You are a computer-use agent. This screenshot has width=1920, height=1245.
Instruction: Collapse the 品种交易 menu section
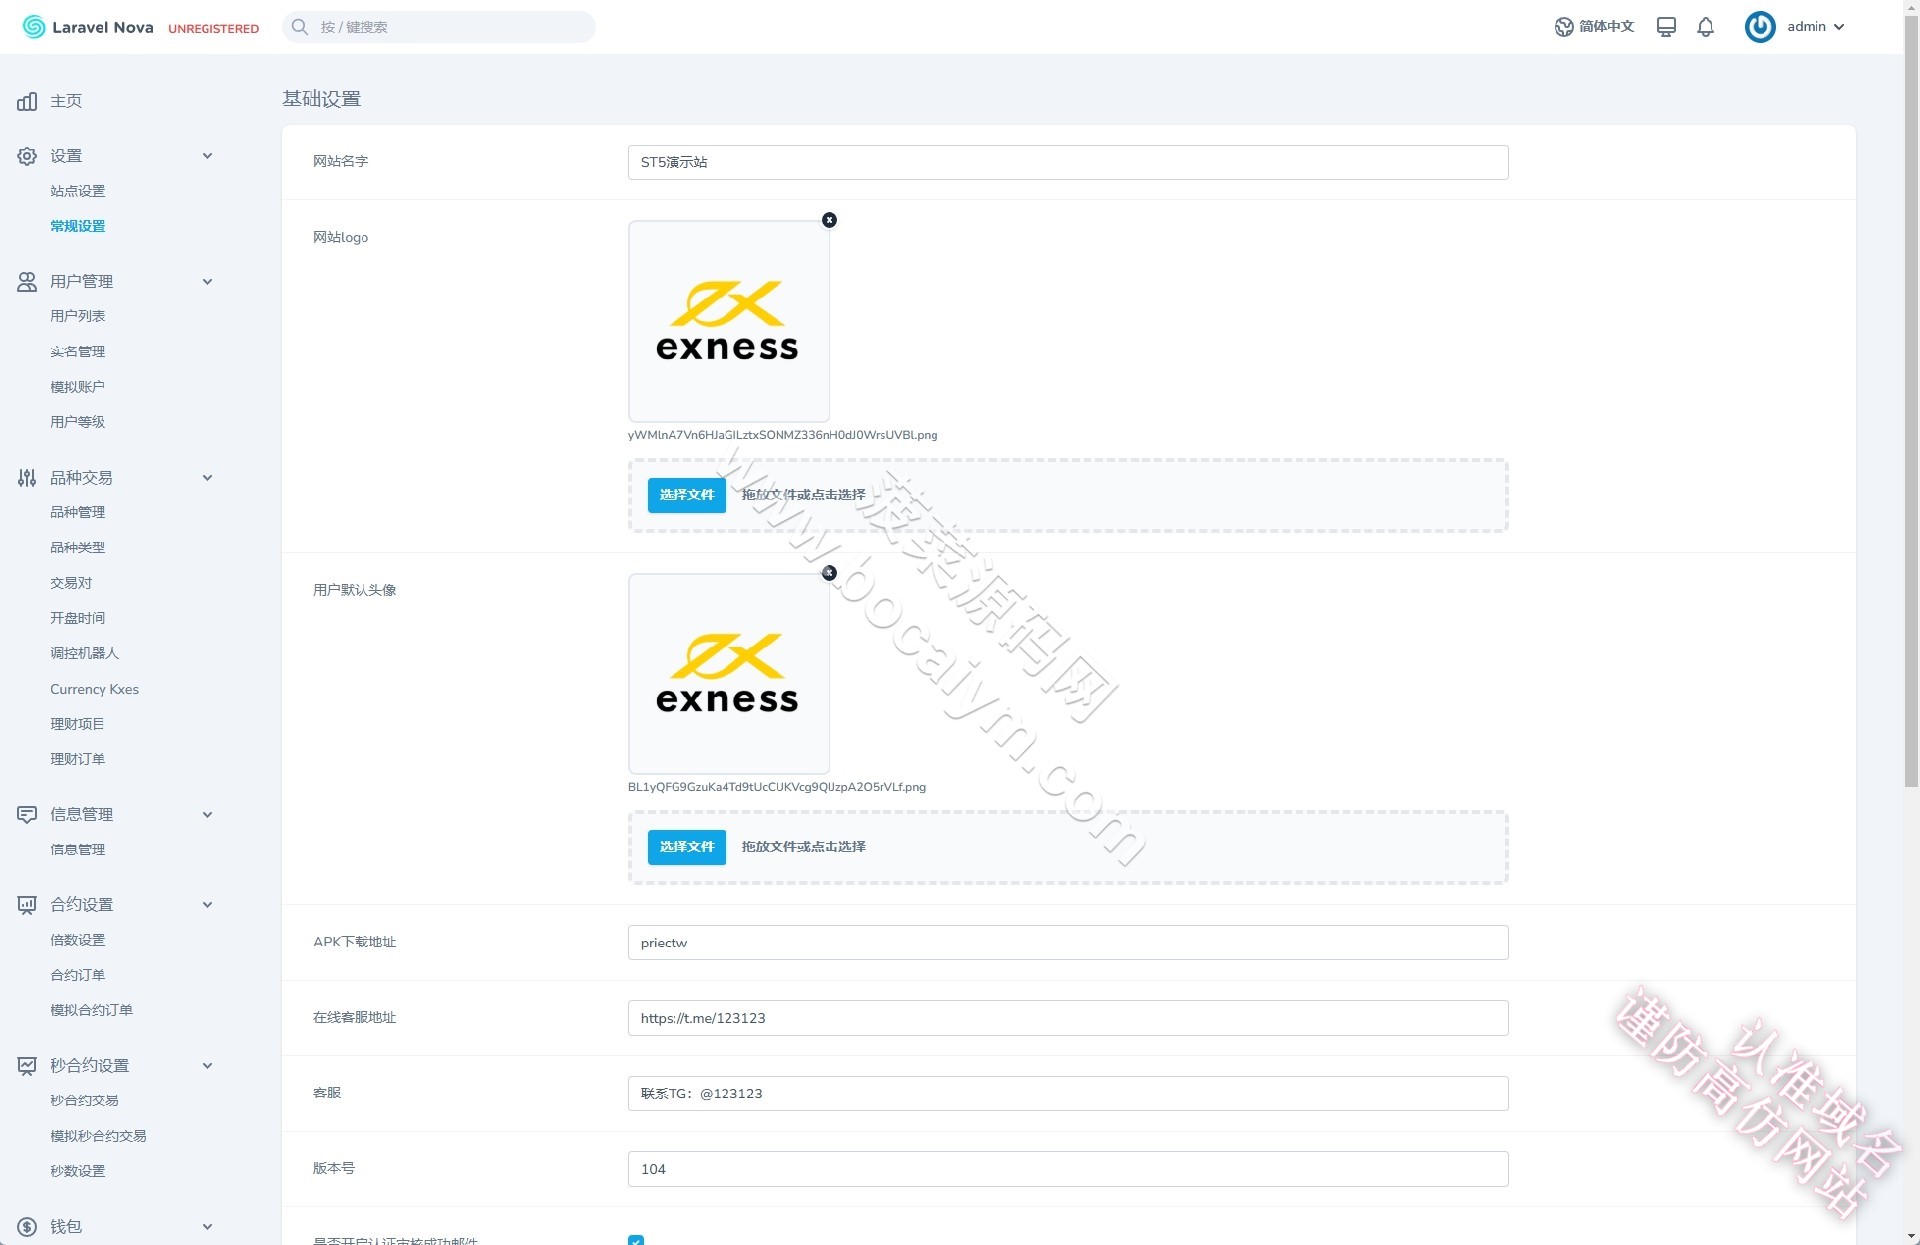pyautogui.click(x=207, y=478)
